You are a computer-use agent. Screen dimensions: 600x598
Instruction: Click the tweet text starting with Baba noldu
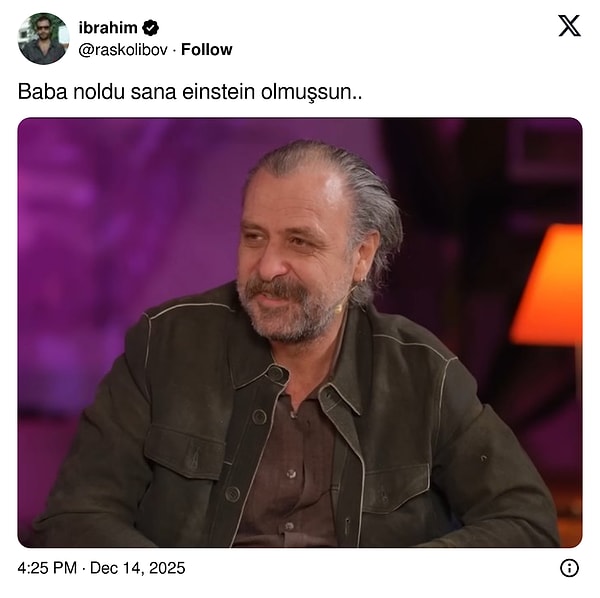pyautogui.click(x=189, y=92)
